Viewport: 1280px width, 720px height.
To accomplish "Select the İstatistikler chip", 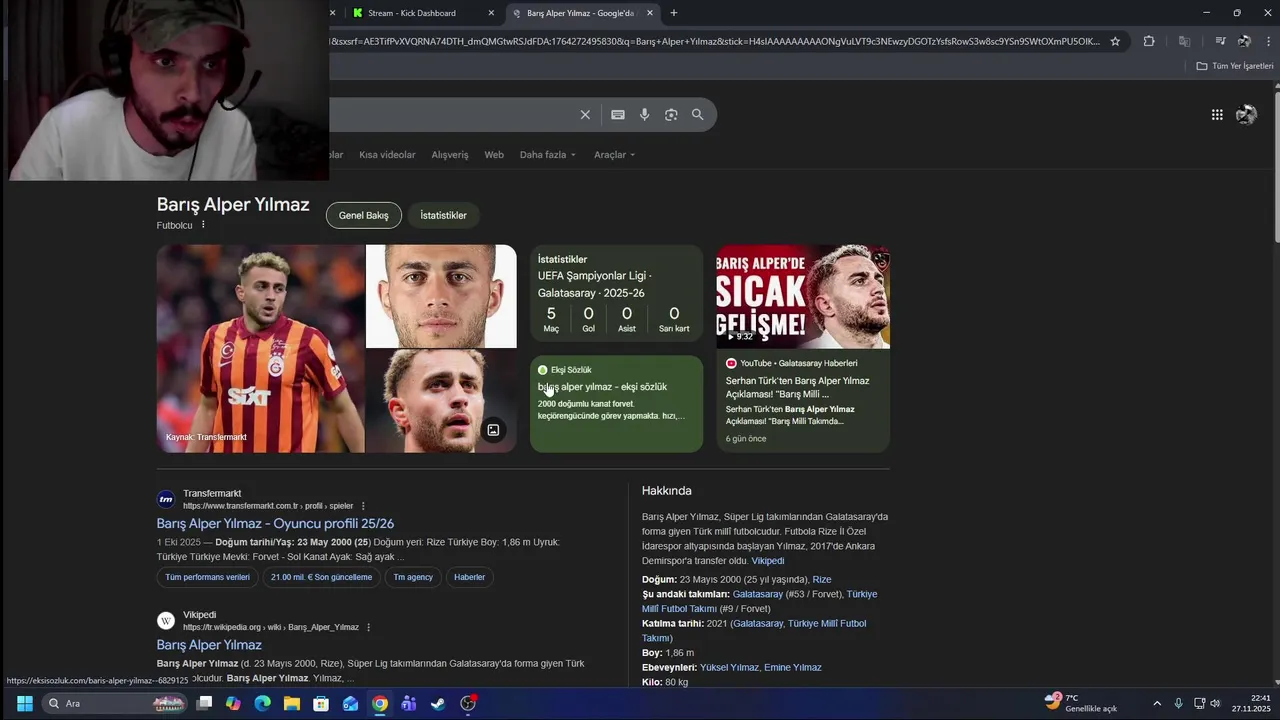I will click(443, 215).
